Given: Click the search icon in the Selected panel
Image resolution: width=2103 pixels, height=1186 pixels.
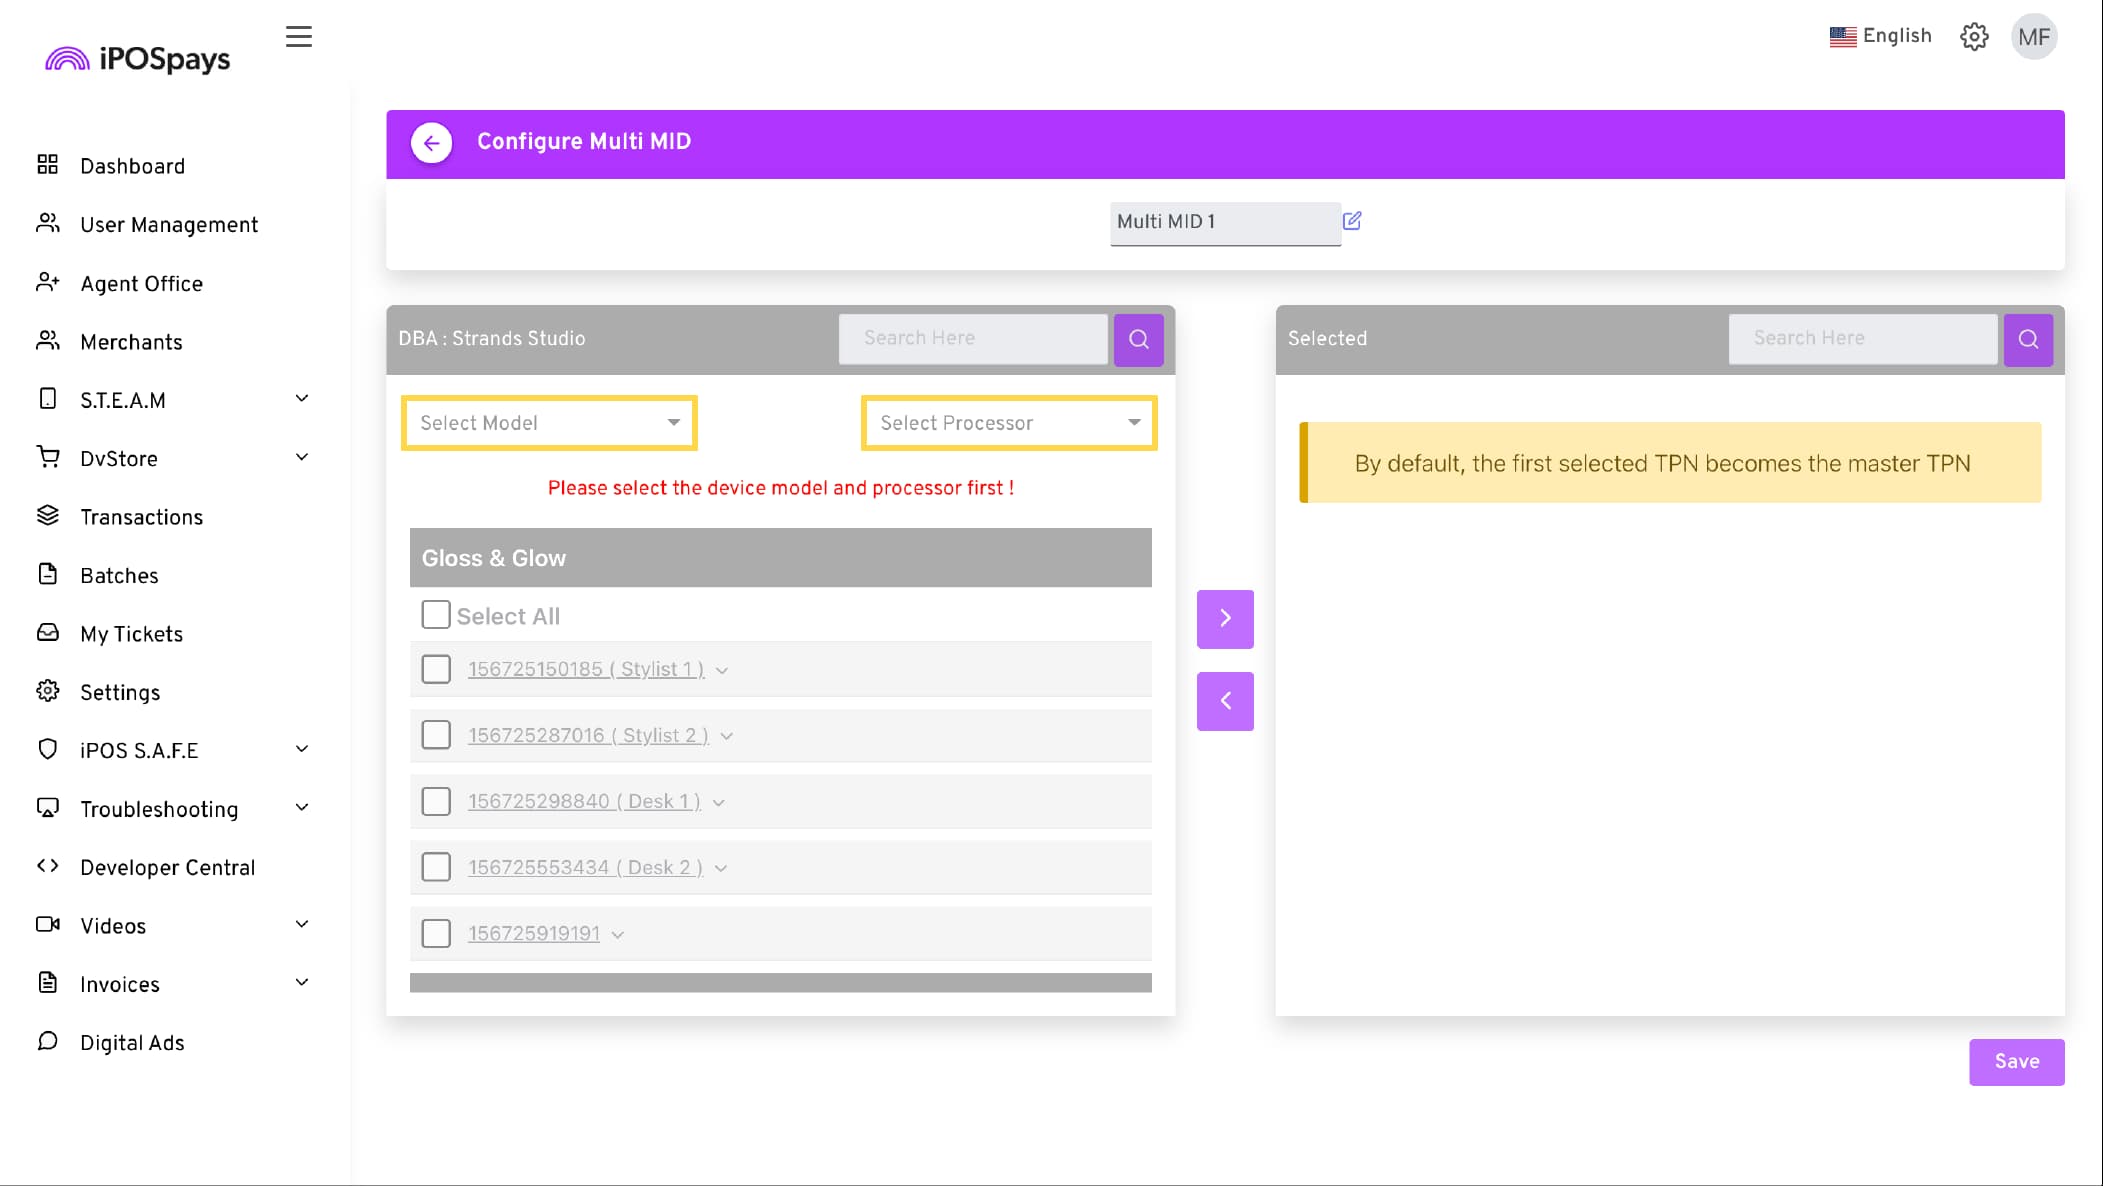Looking at the screenshot, I should pyautogui.click(x=2028, y=339).
